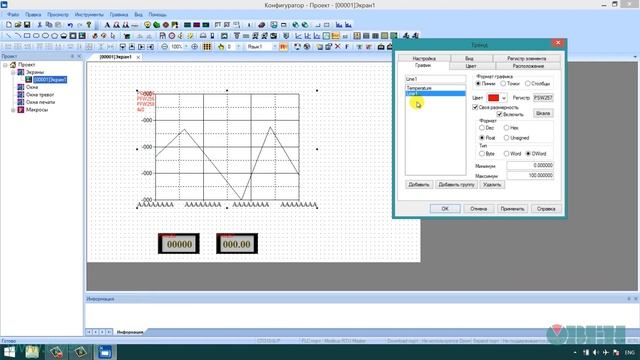Switch to the Расположение tab in dialog
Screen dimensions: 640x360
tap(528, 66)
